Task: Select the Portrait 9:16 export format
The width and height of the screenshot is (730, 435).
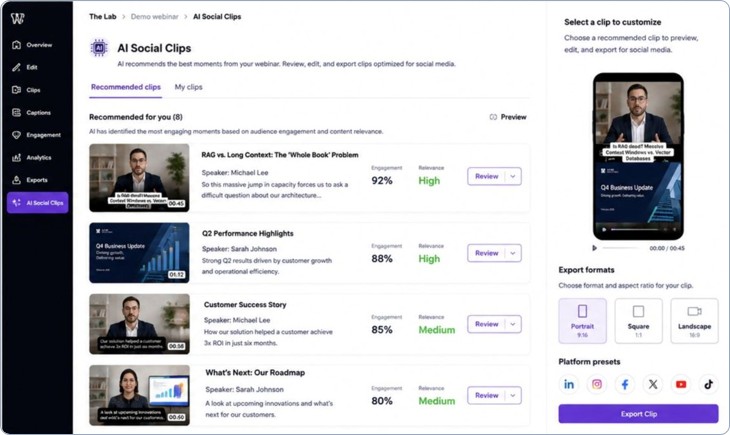Action: click(582, 321)
